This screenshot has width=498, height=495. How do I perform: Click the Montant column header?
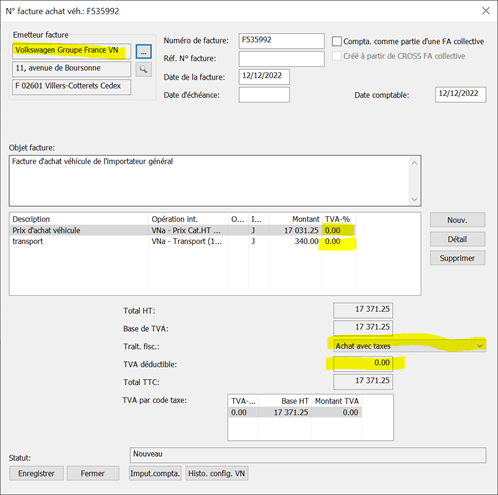(306, 219)
